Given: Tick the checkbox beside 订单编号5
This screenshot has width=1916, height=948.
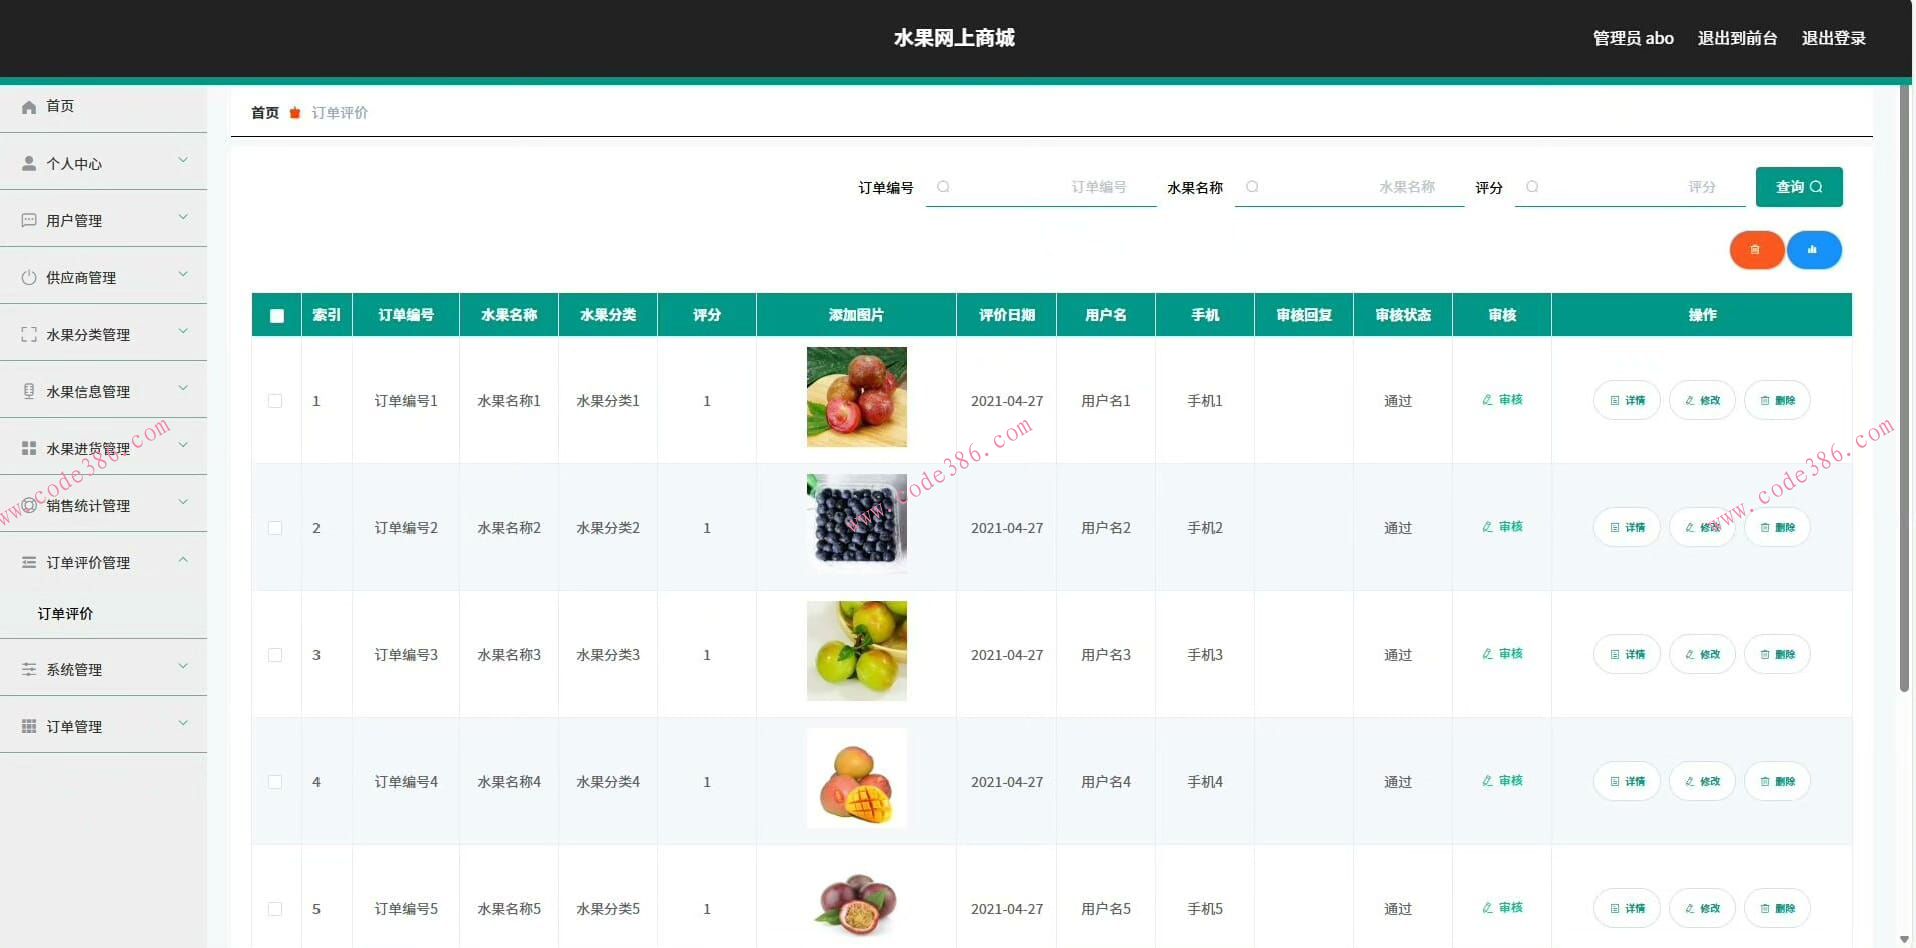Looking at the screenshot, I should pos(276,910).
